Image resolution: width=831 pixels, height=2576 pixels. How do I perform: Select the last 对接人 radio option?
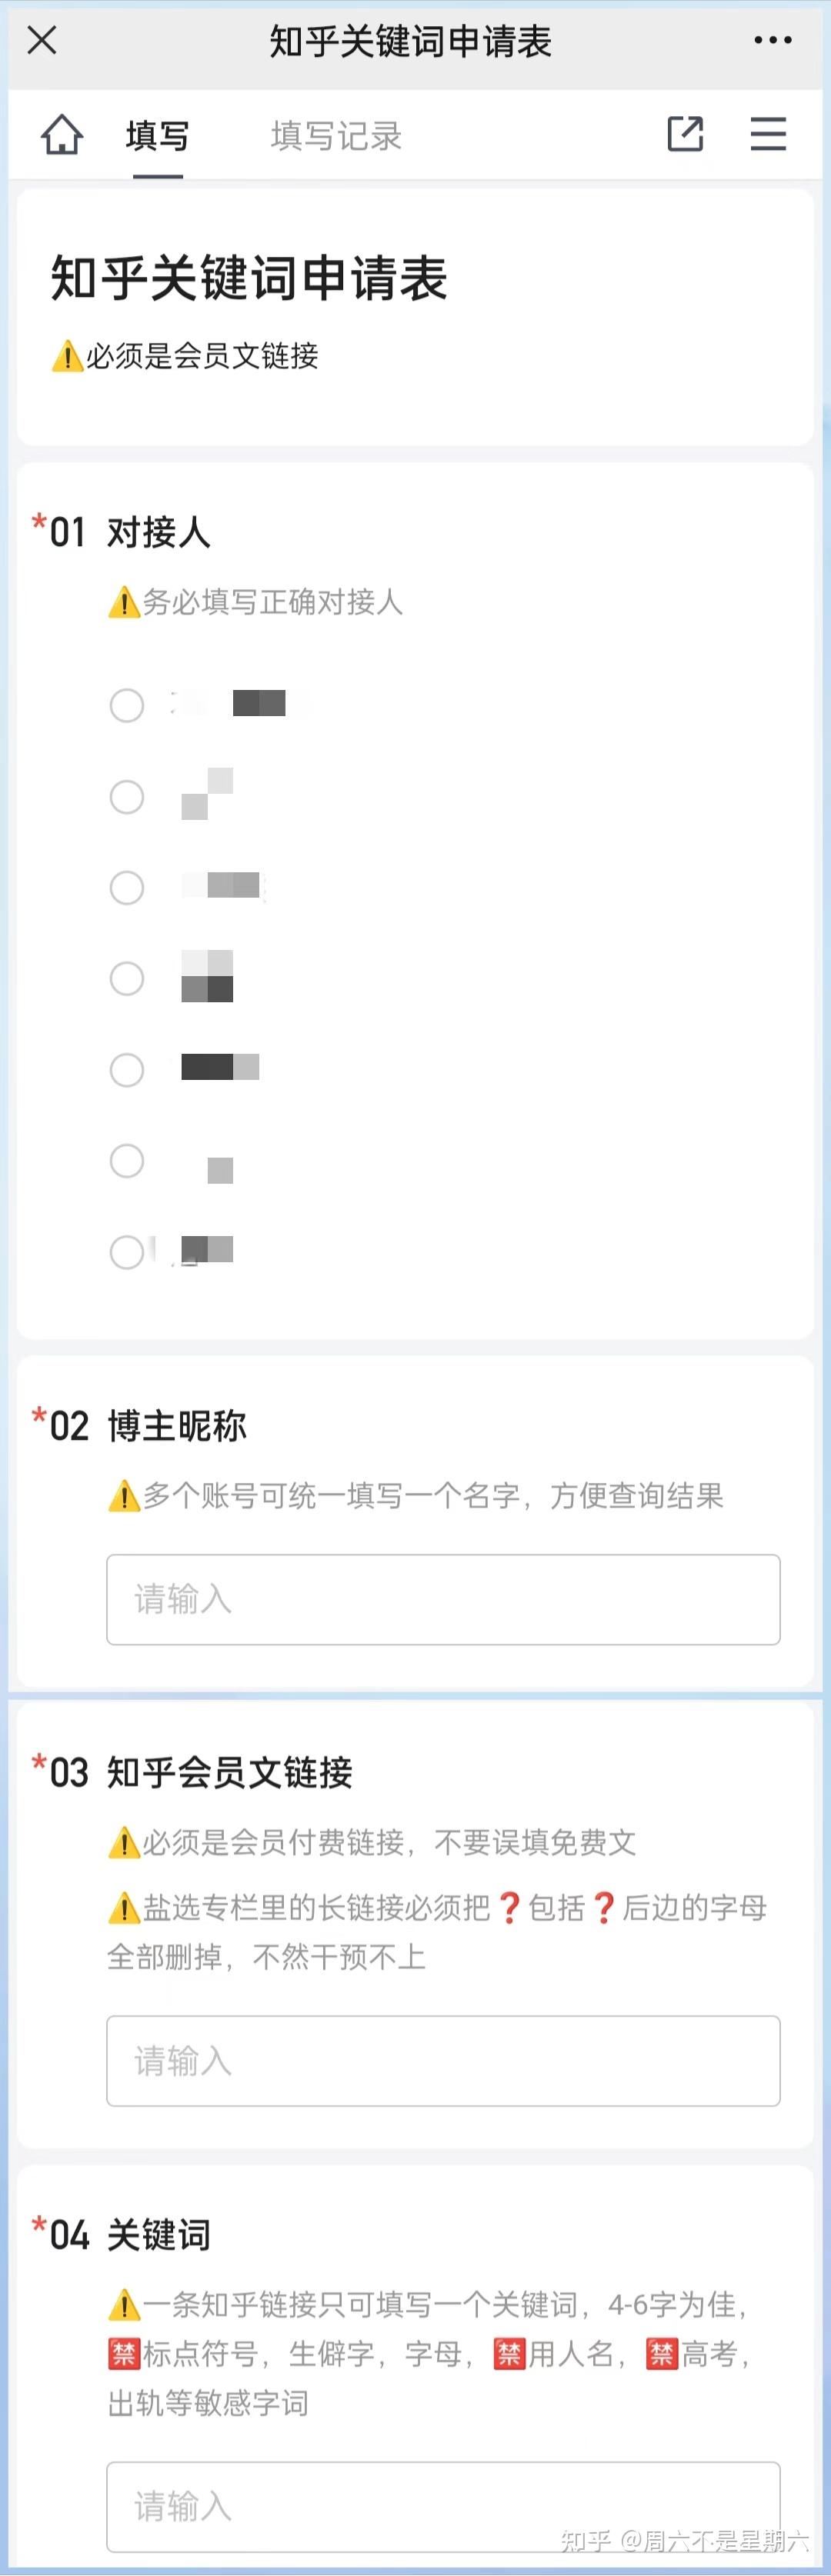[127, 1252]
